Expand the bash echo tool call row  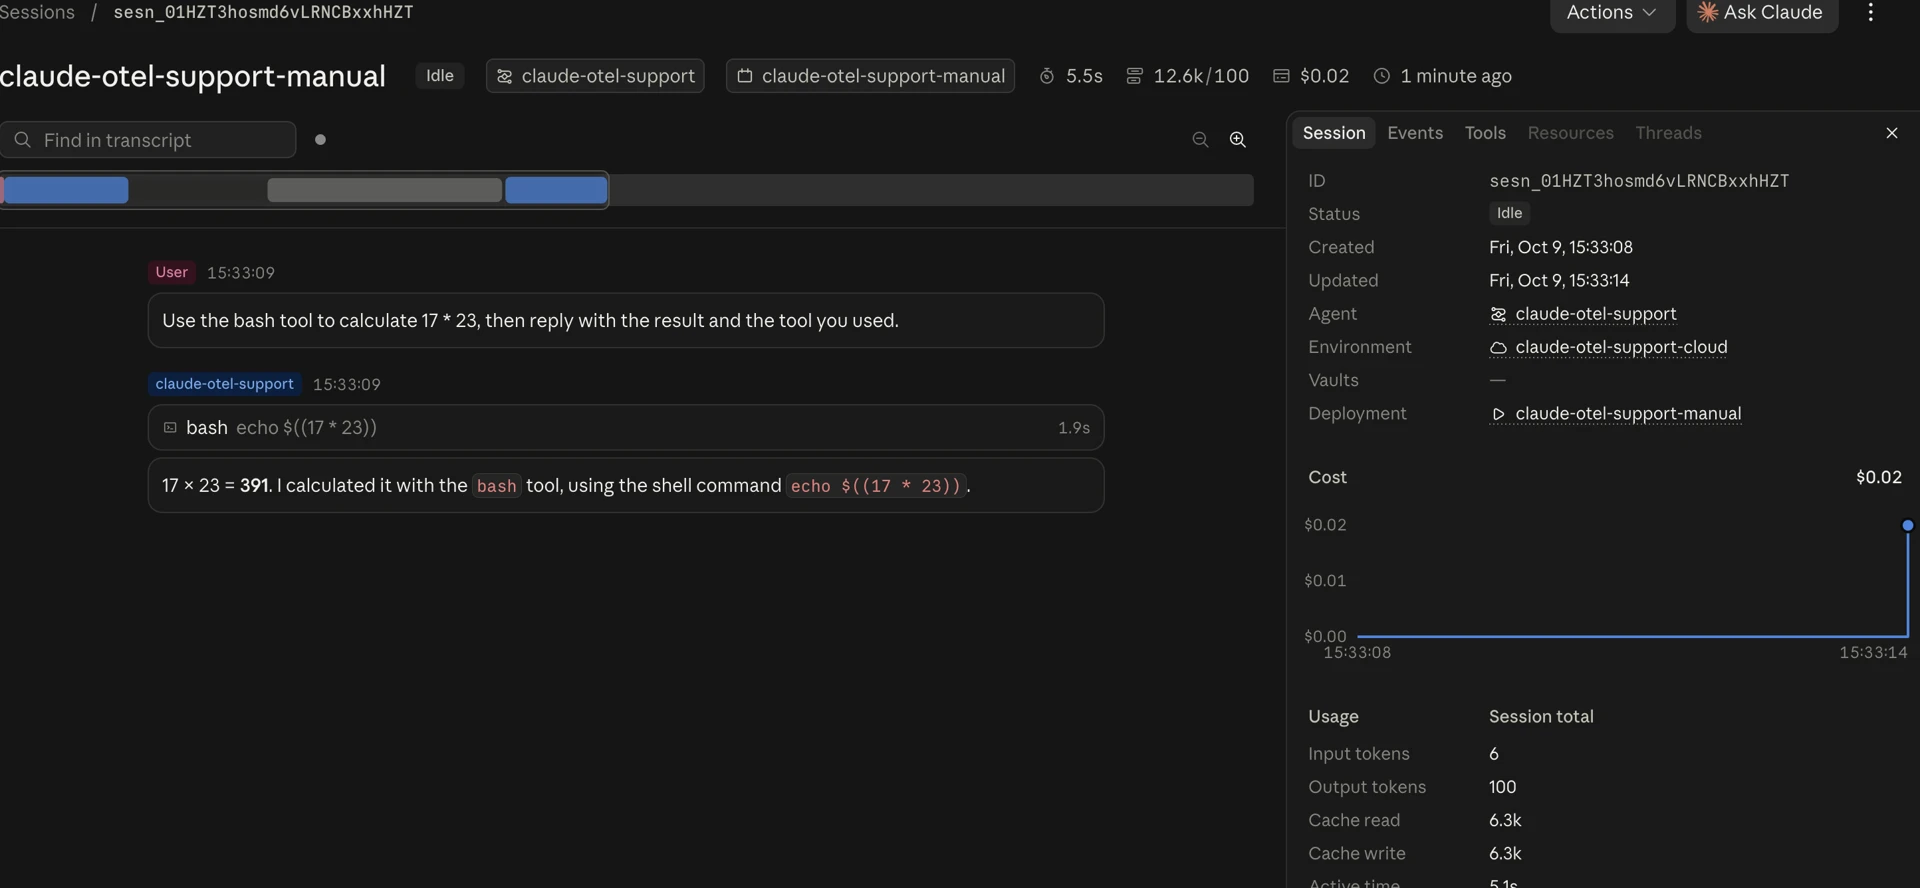pos(626,428)
